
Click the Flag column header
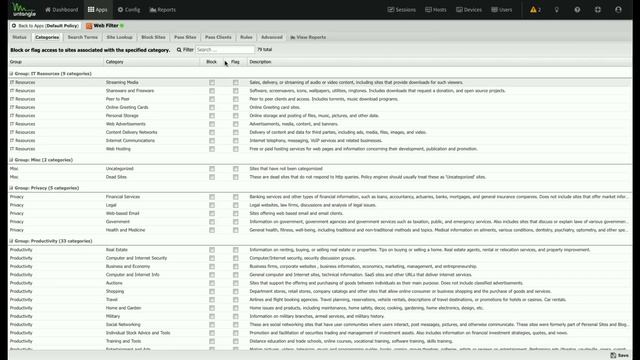pyautogui.click(x=235, y=62)
